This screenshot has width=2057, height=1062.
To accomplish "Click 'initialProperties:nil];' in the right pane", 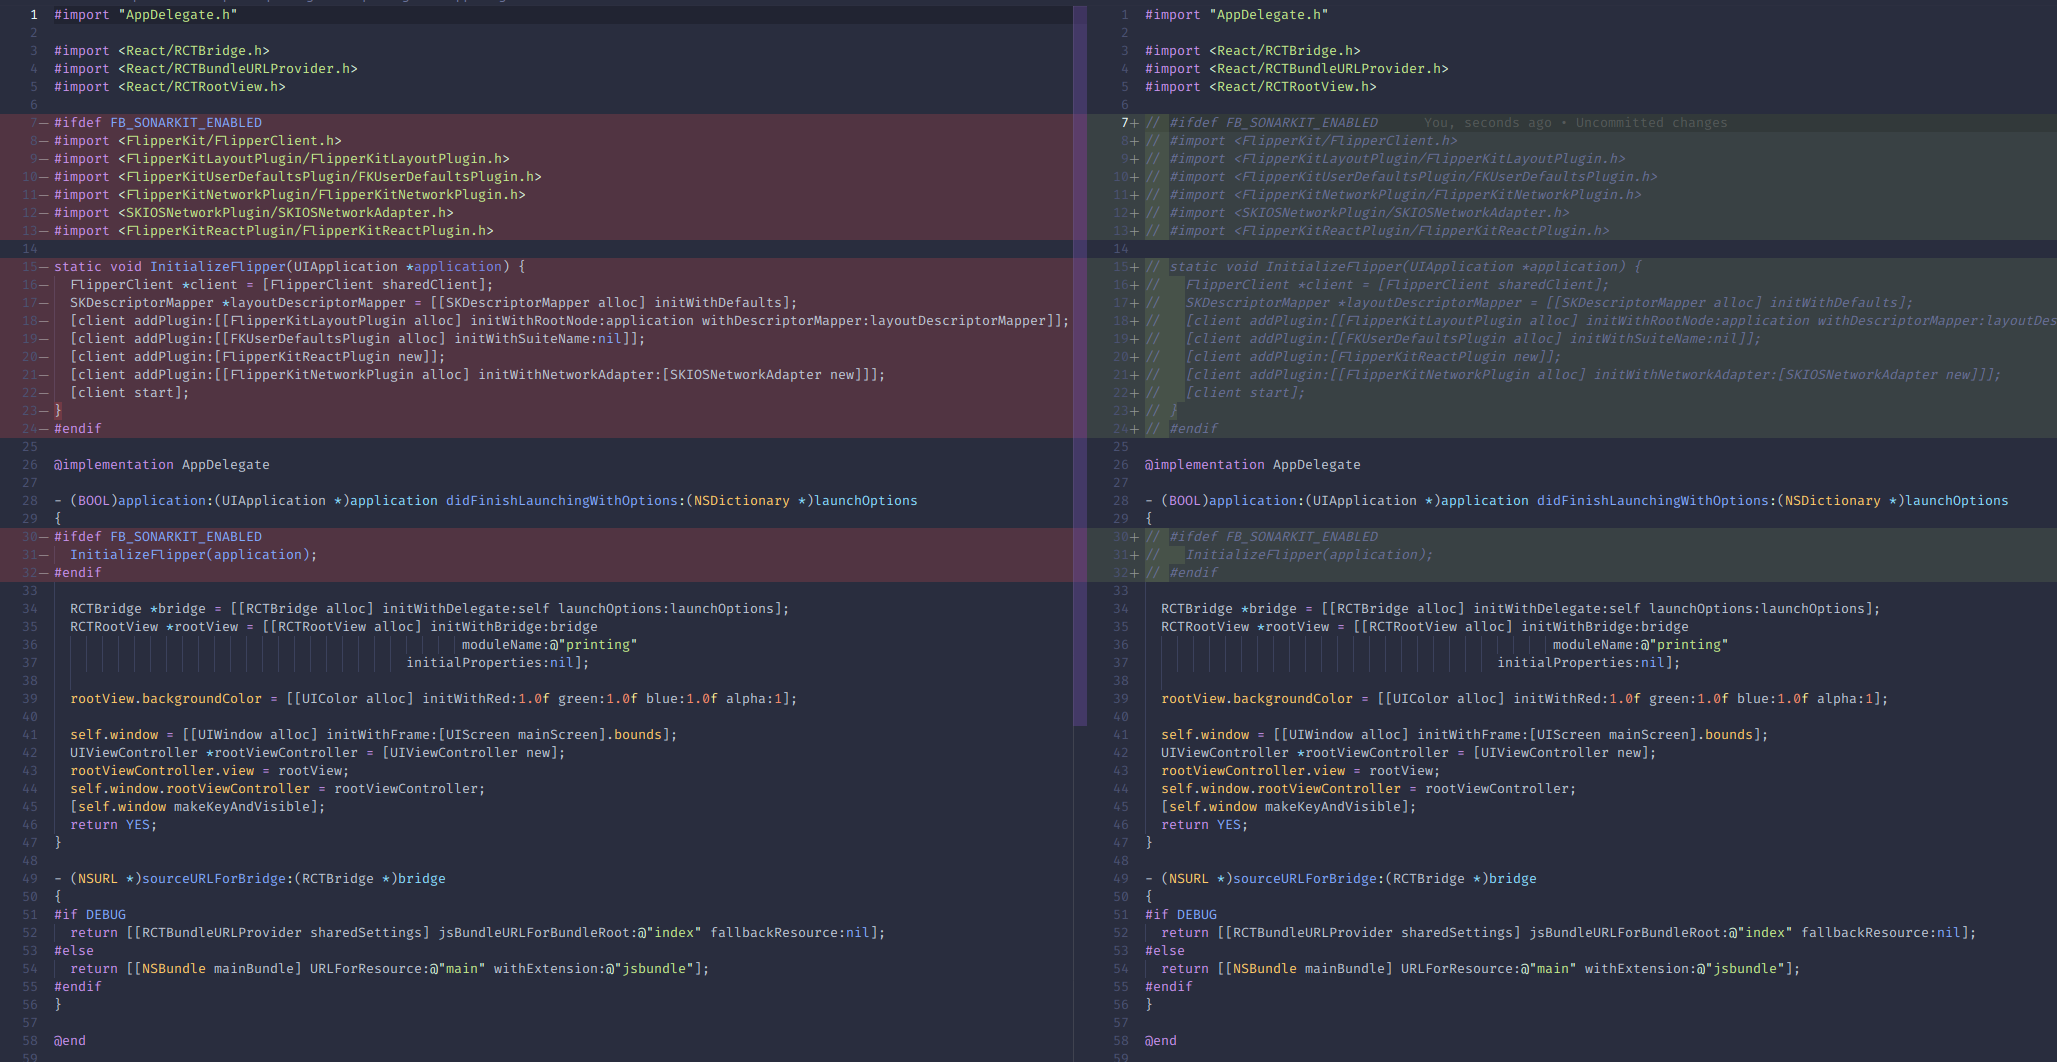I will click(1589, 663).
